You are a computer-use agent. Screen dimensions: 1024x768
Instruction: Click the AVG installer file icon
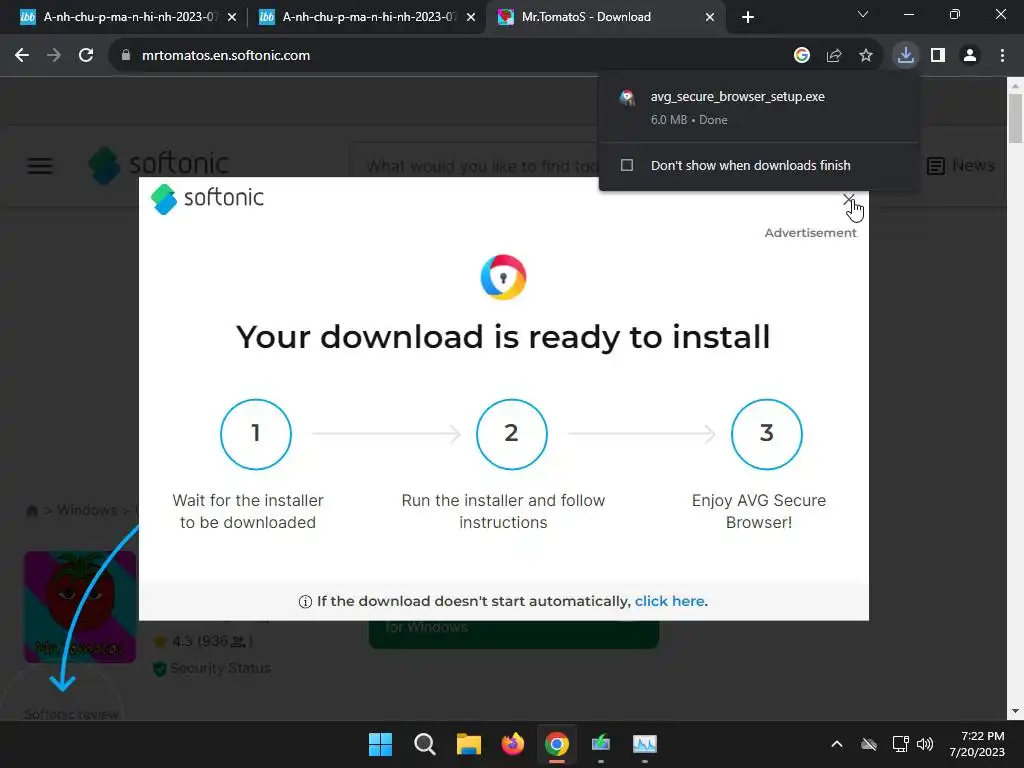(x=627, y=98)
